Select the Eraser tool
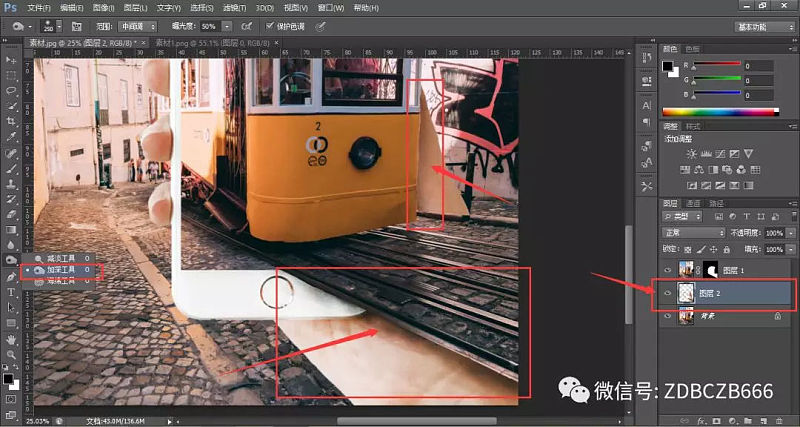The height and width of the screenshot is (427, 800). pyautogui.click(x=10, y=214)
